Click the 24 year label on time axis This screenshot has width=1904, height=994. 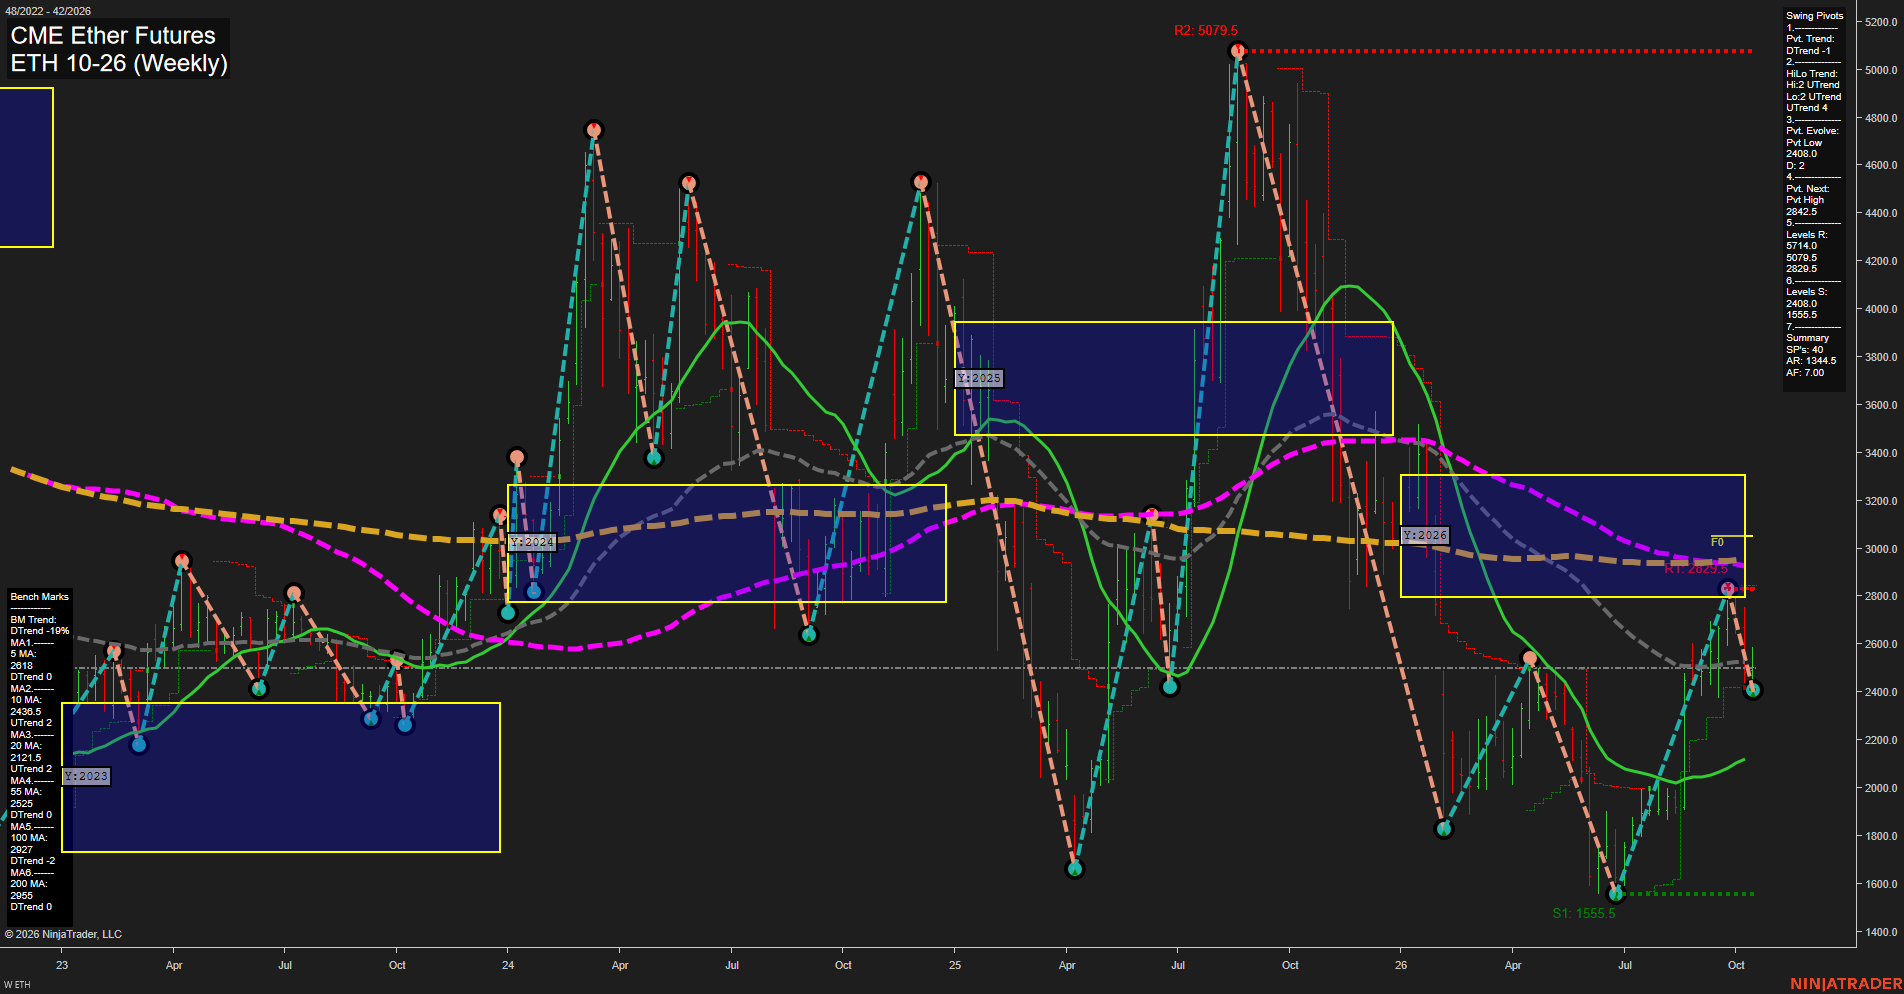pyautogui.click(x=508, y=965)
